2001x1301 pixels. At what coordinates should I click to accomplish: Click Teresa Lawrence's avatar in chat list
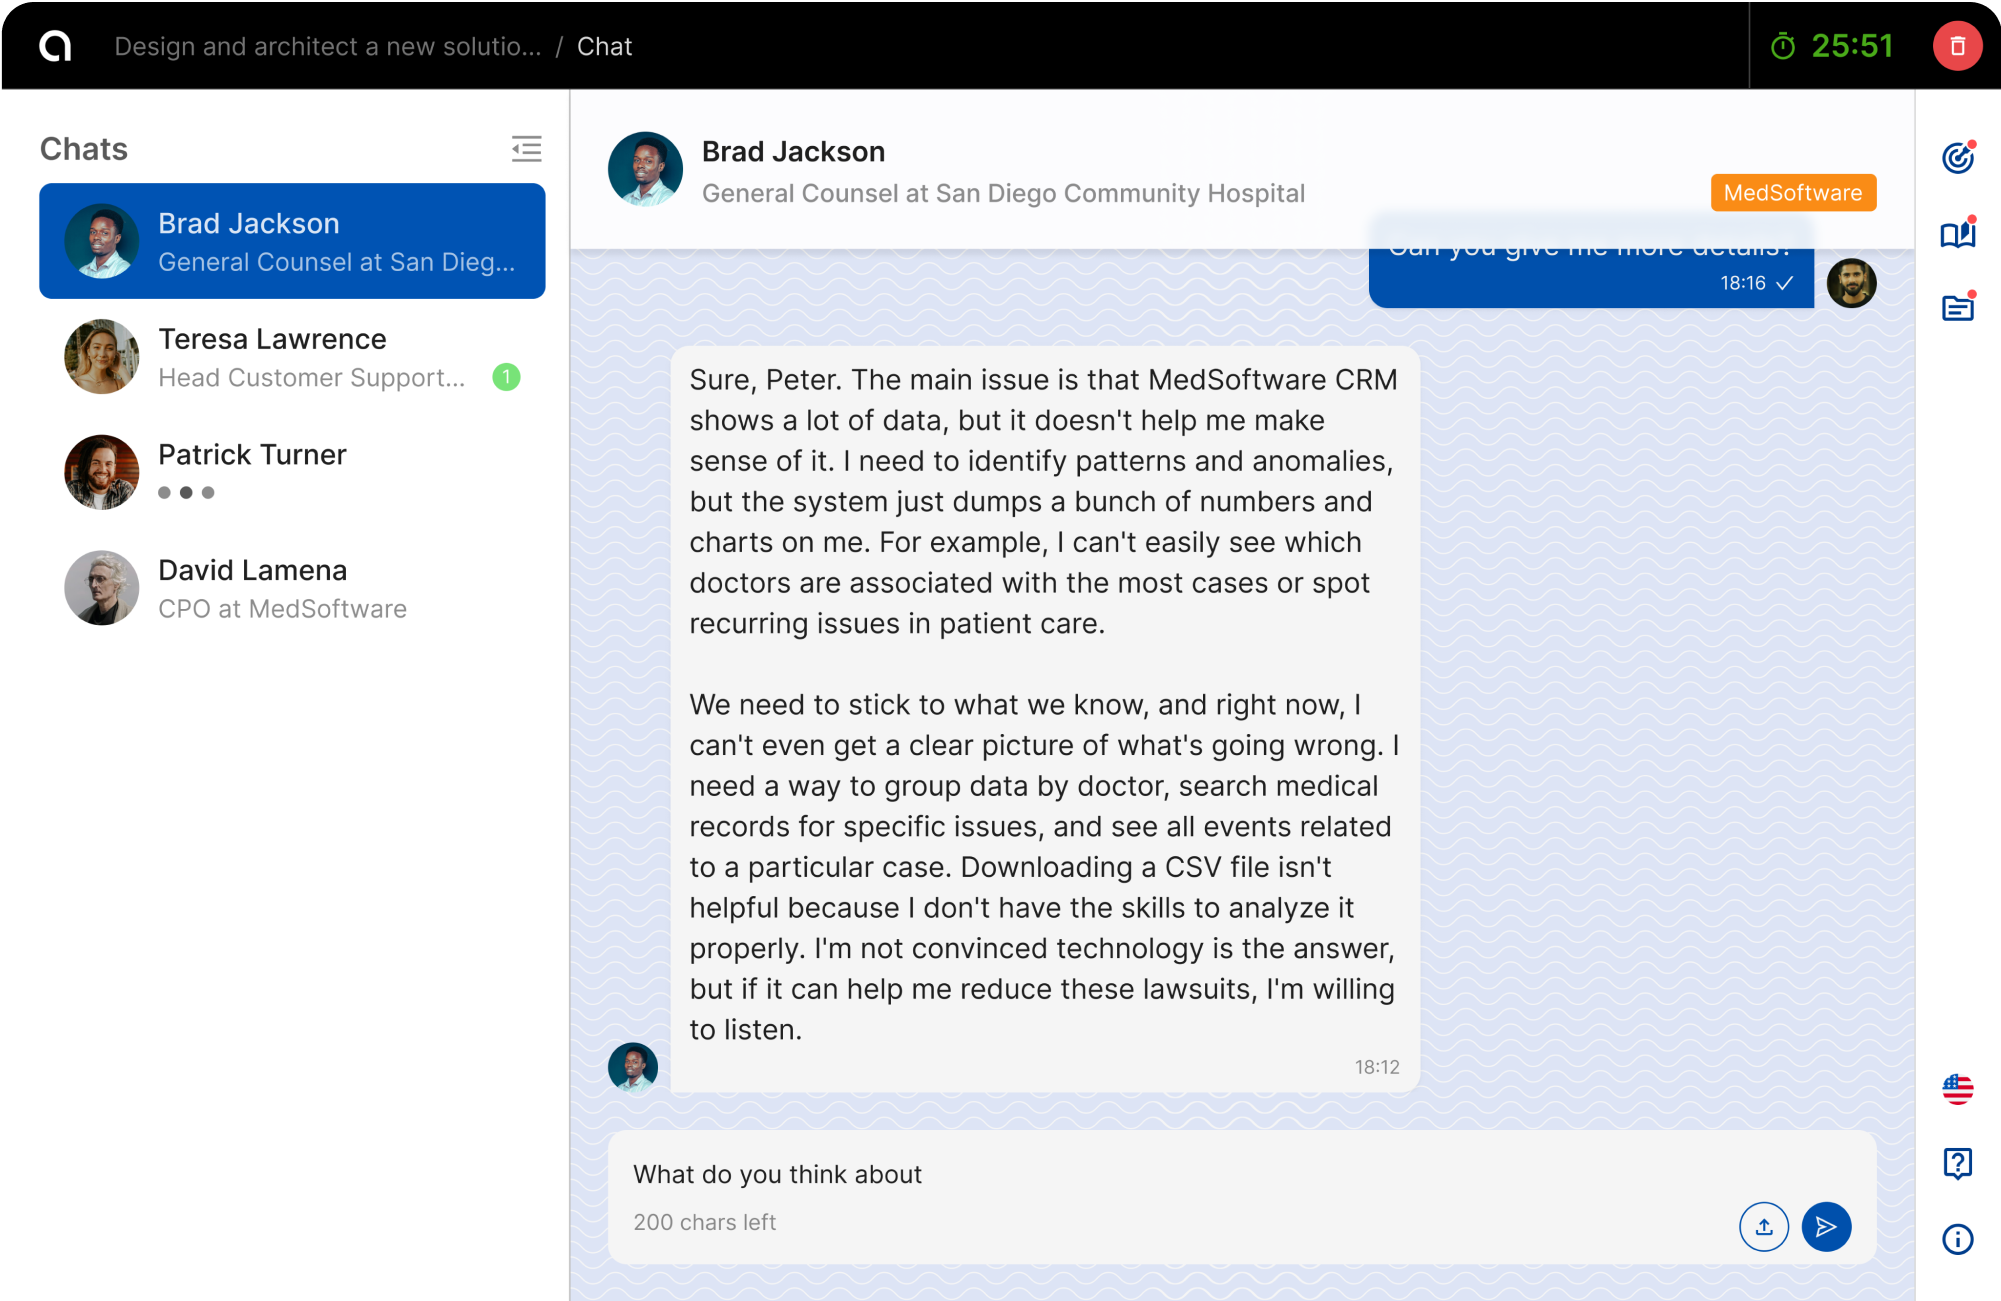(101, 357)
